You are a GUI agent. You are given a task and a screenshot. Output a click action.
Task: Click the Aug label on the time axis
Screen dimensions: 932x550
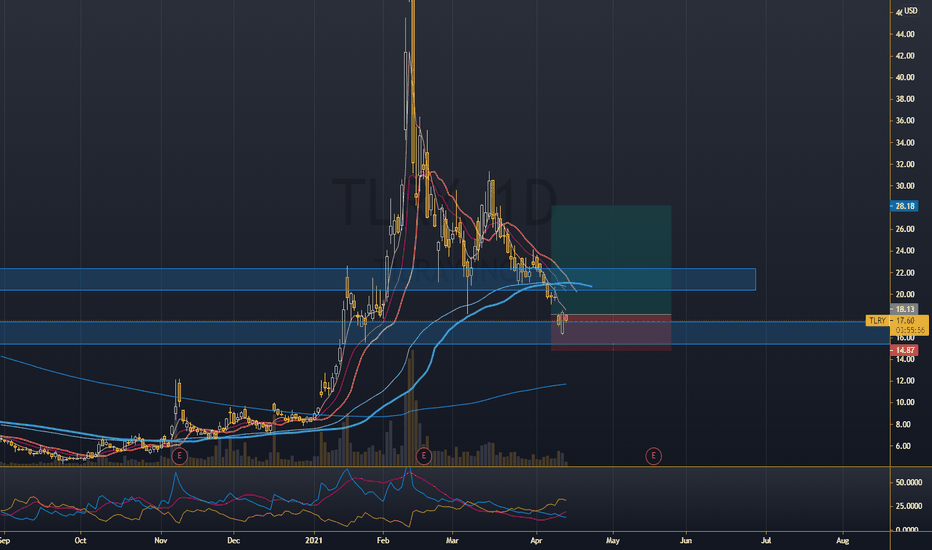[x=843, y=540]
